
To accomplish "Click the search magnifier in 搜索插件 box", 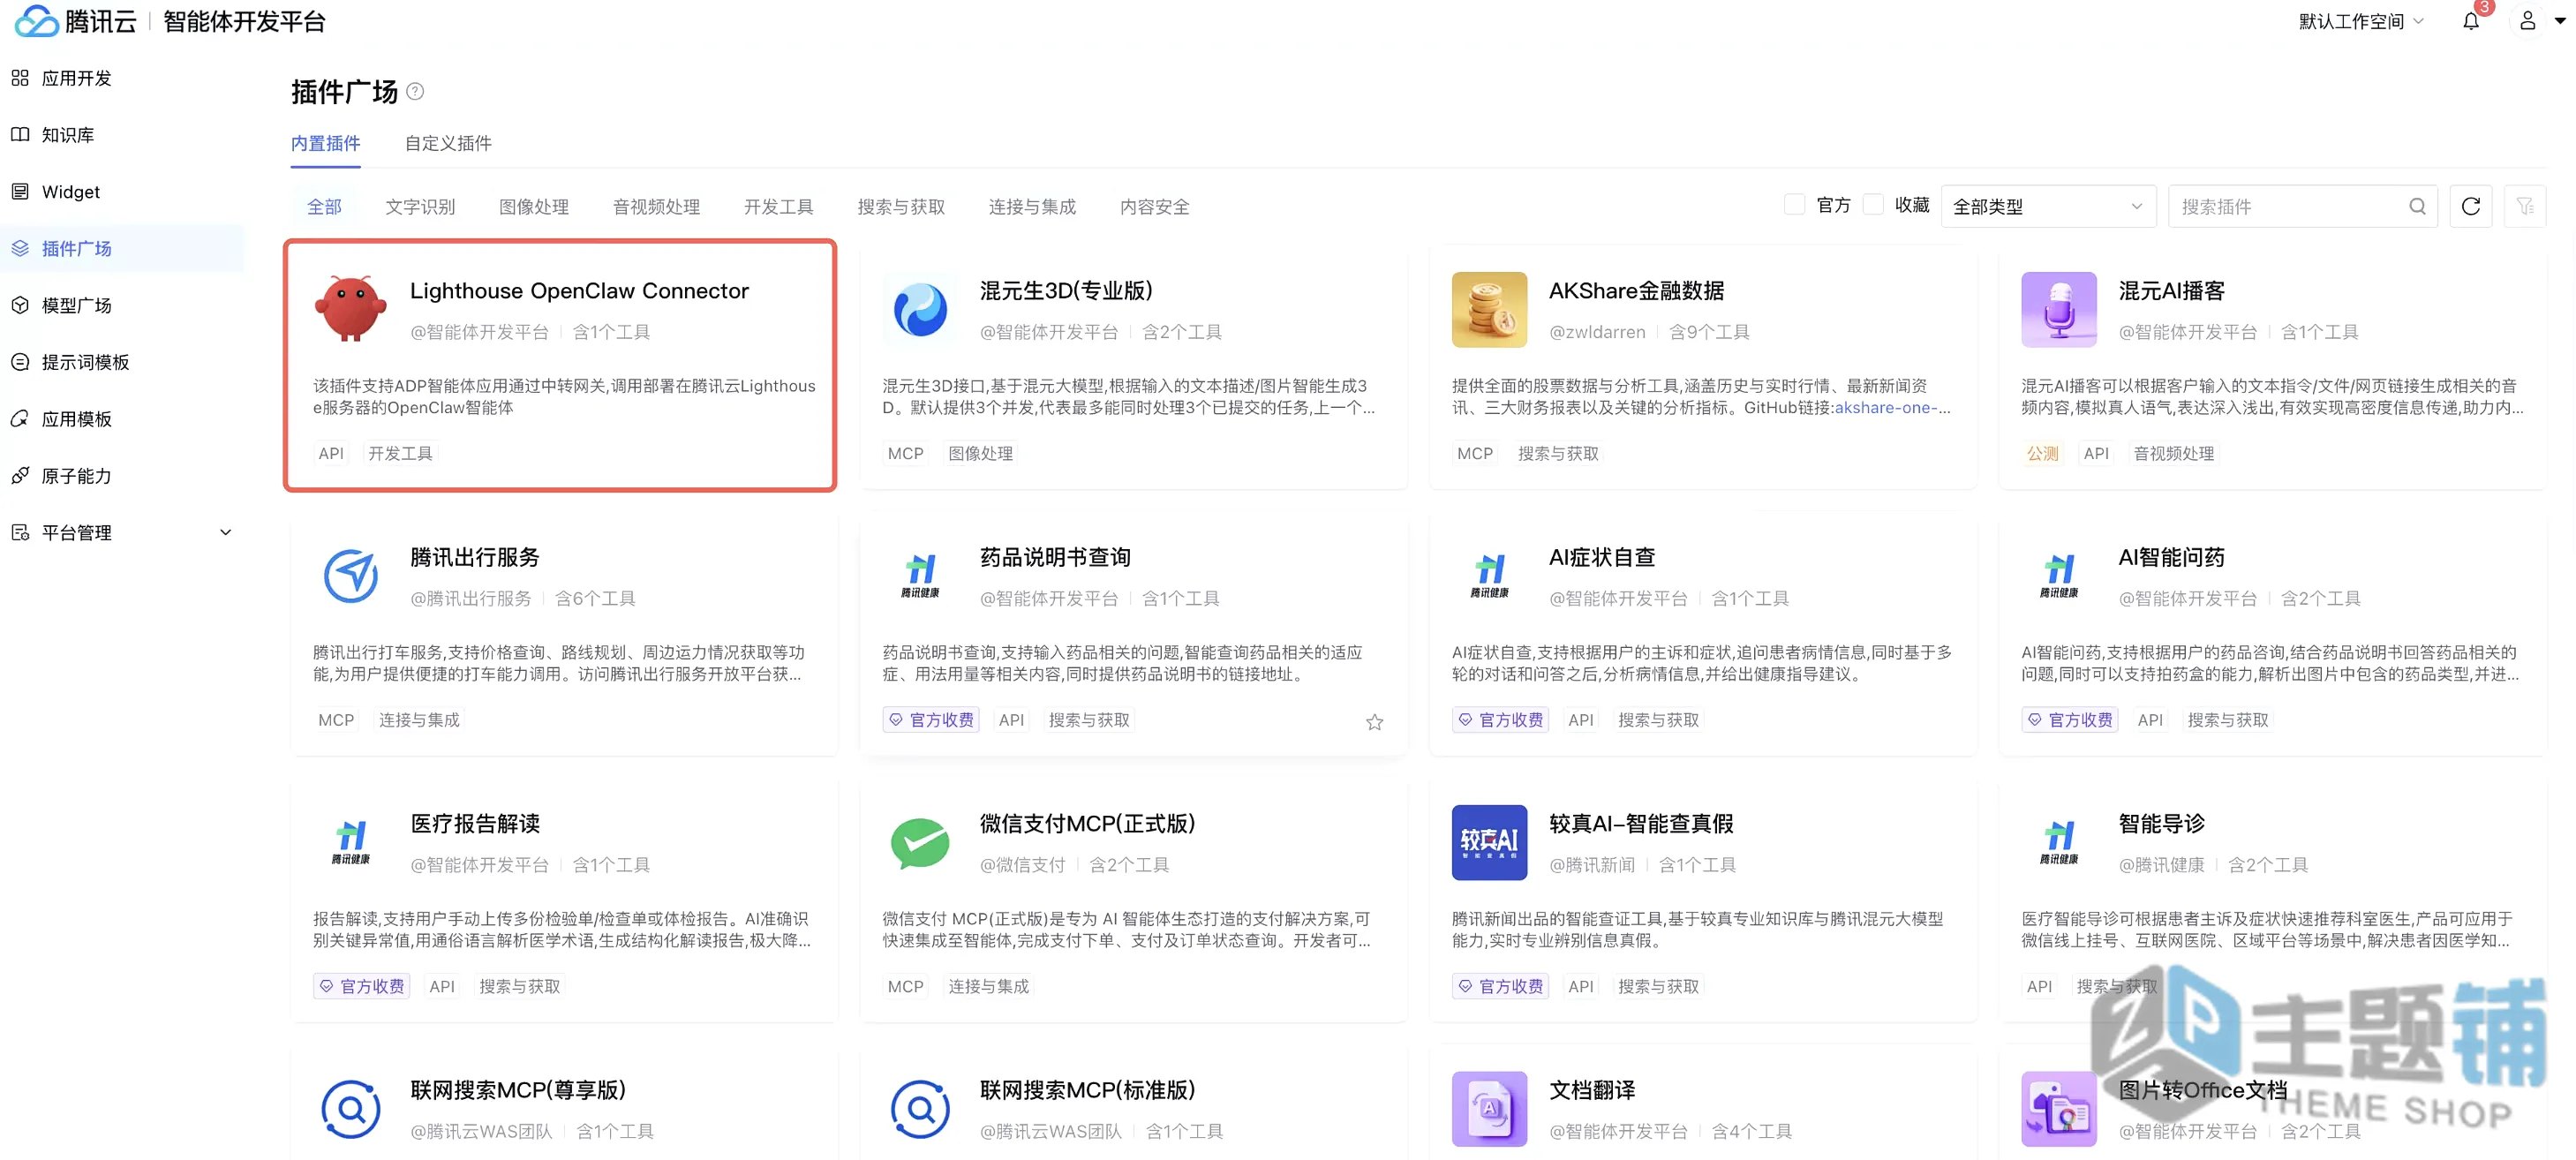I will pyautogui.click(x=2416, y=206).
